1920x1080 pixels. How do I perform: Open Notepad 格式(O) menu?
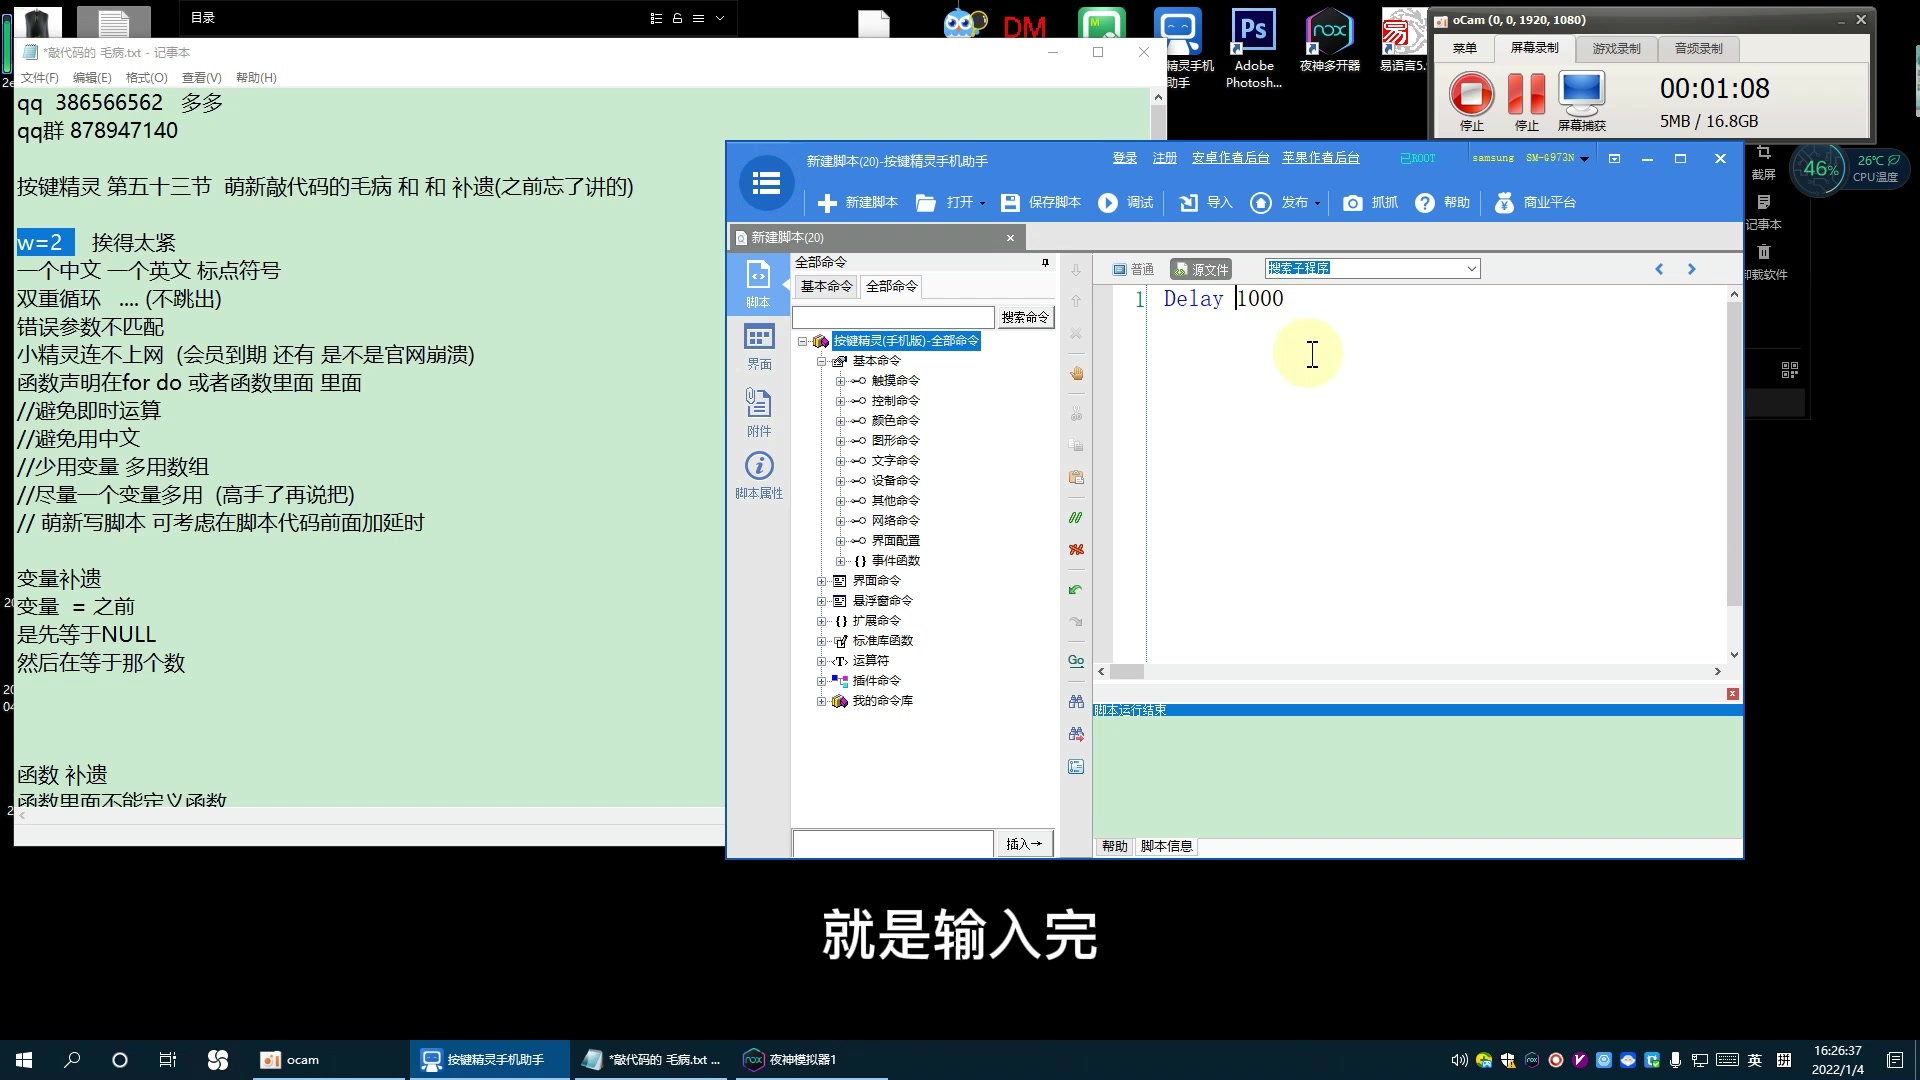click(146, 78)
